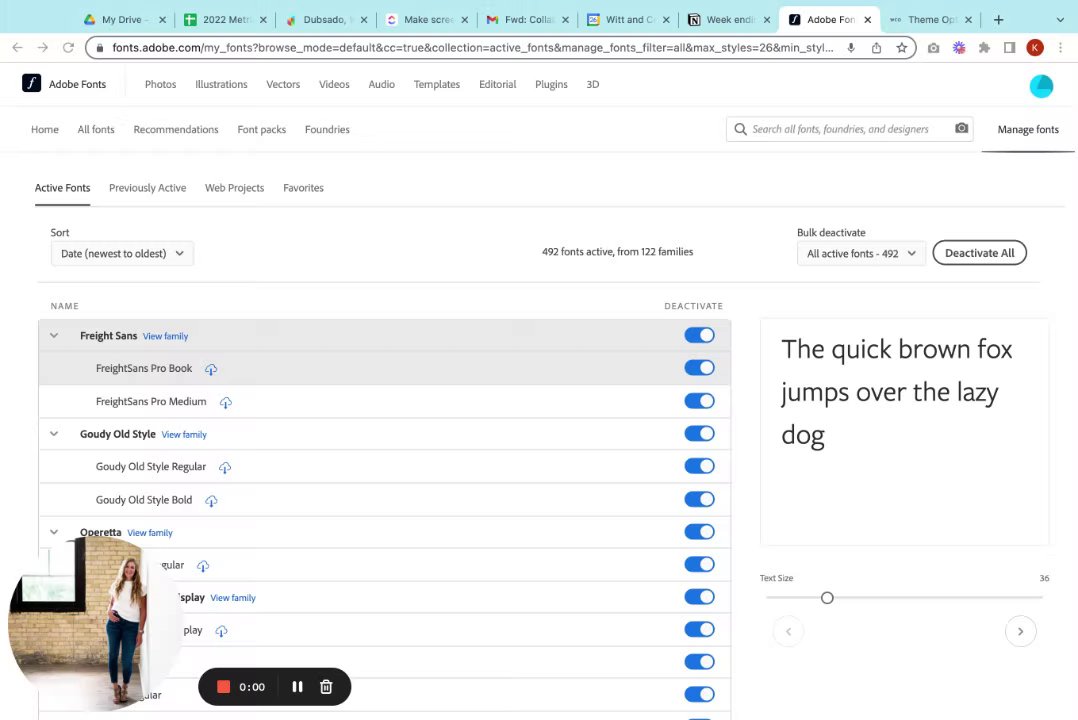Deactivate the Goudy Old Style family toggle
Image resolution: width=1078 pixels, height=720 pixels.
[699, 433]
